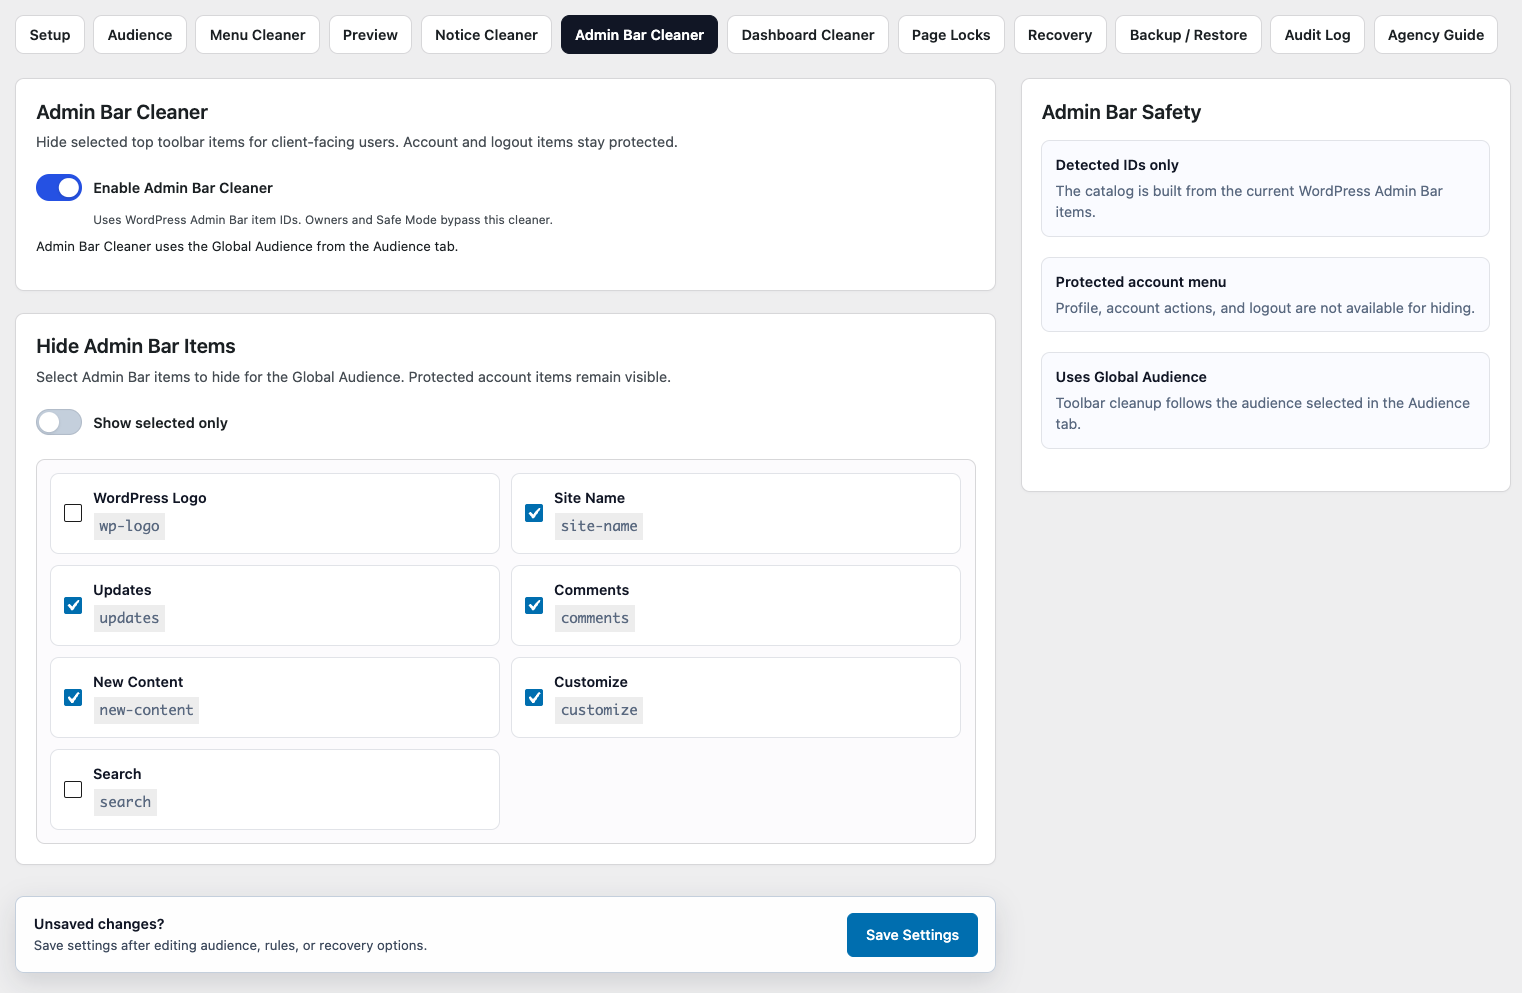Screen dimensions: 1522x993
Task: Click the search ID code label
Action: [125, 802]
